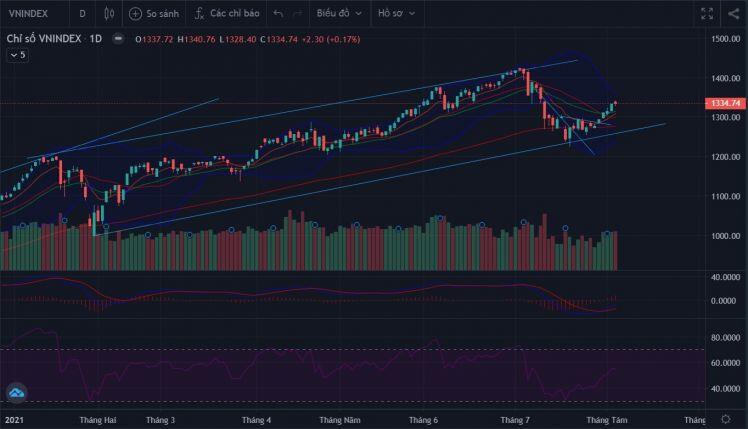Viewport: 748px width, 429px height.
Task: Click the 1400.00 price axis label
Action: [x=726, y=78]
